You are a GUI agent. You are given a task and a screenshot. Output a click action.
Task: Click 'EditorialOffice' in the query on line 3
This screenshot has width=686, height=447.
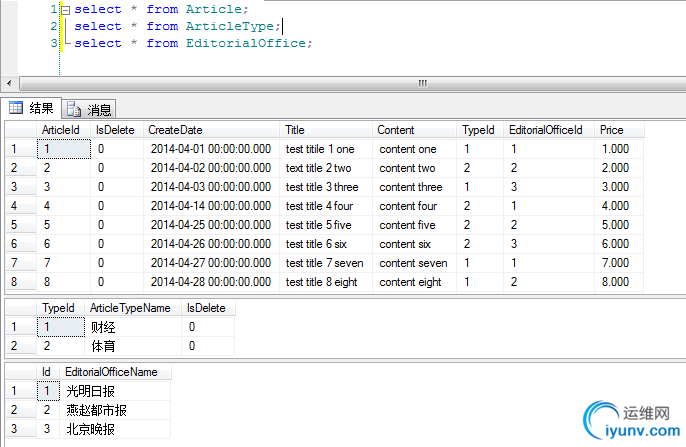click(246, 43)
